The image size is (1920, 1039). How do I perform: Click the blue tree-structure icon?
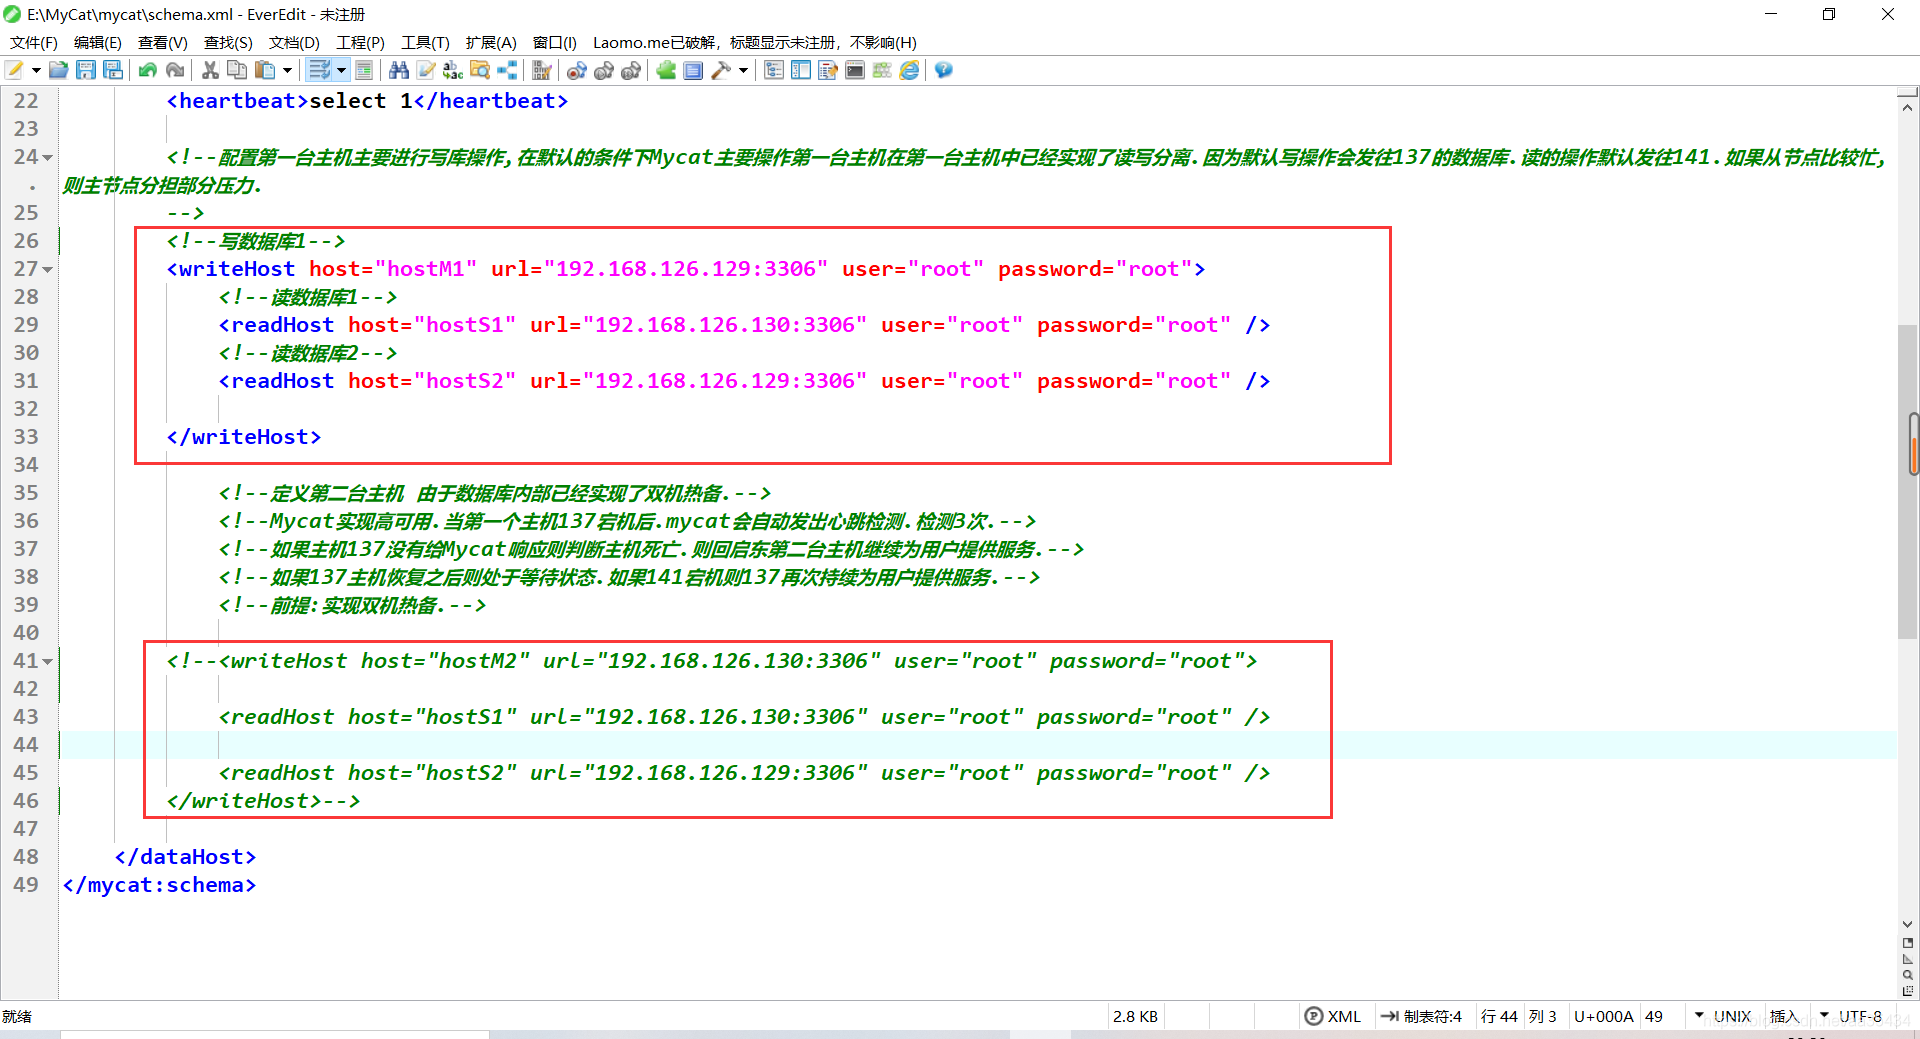[508, 70]
